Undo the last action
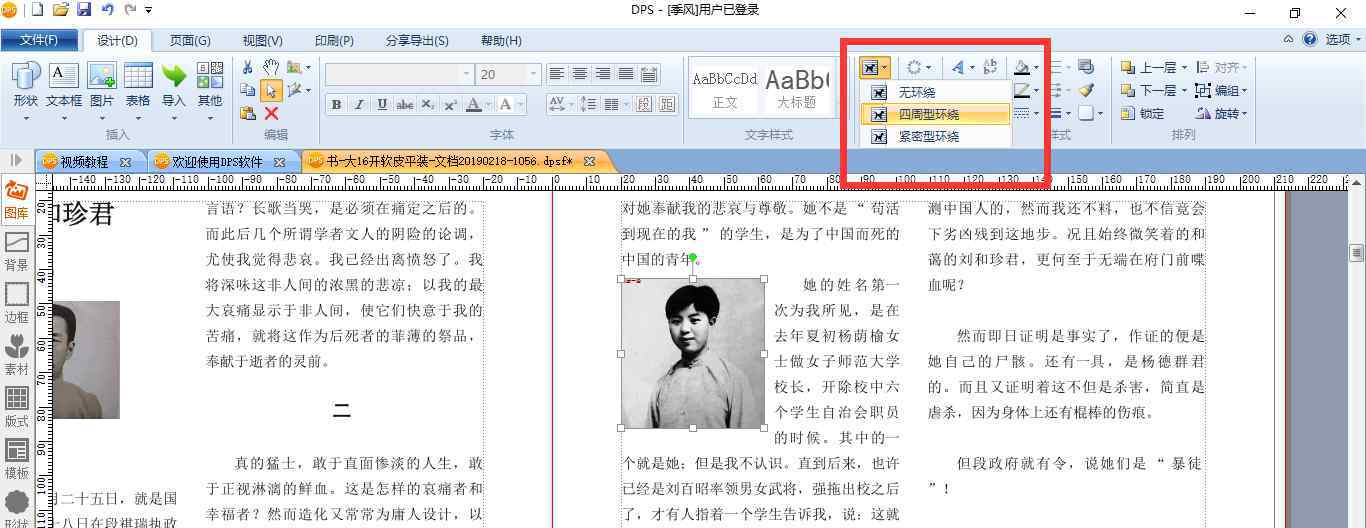This screenshot has height=528, width=1366. coord(107,10)
